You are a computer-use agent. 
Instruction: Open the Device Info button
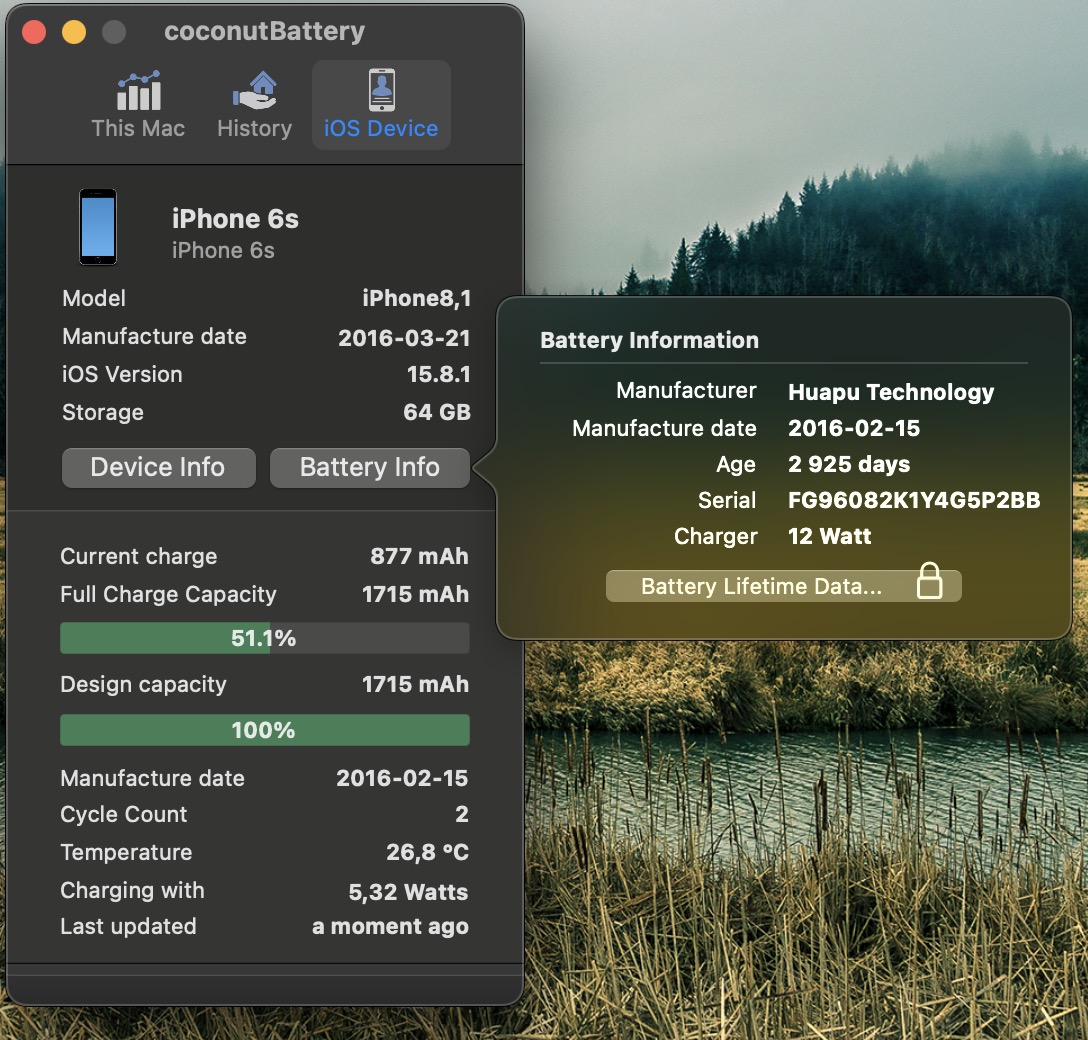pos(158,467)
